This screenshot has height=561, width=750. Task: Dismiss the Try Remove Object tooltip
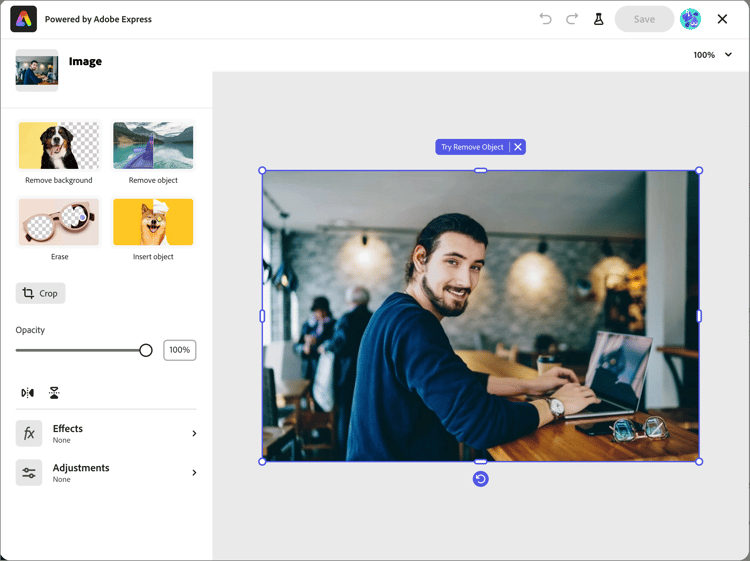[518, 147]
